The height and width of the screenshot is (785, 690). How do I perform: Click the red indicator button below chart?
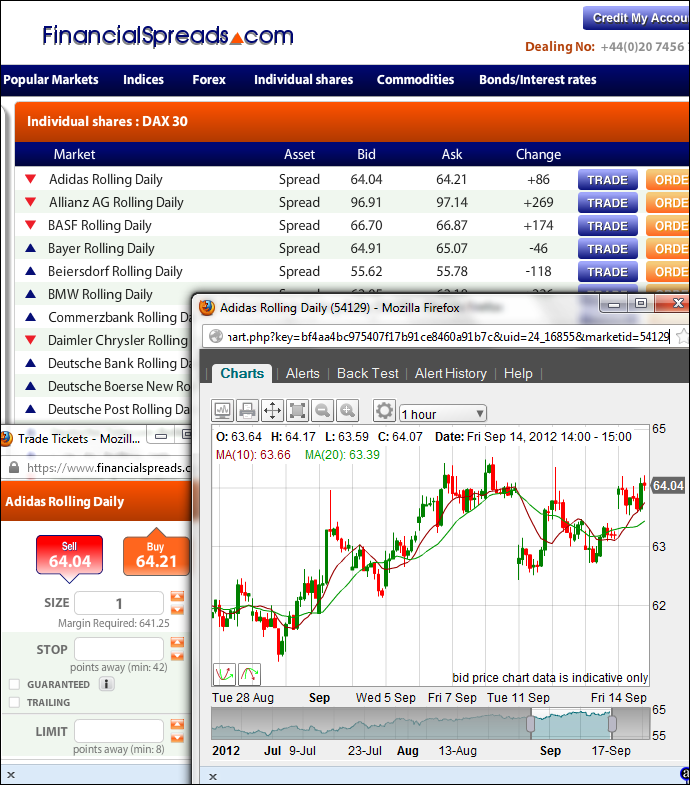[224, 674]
